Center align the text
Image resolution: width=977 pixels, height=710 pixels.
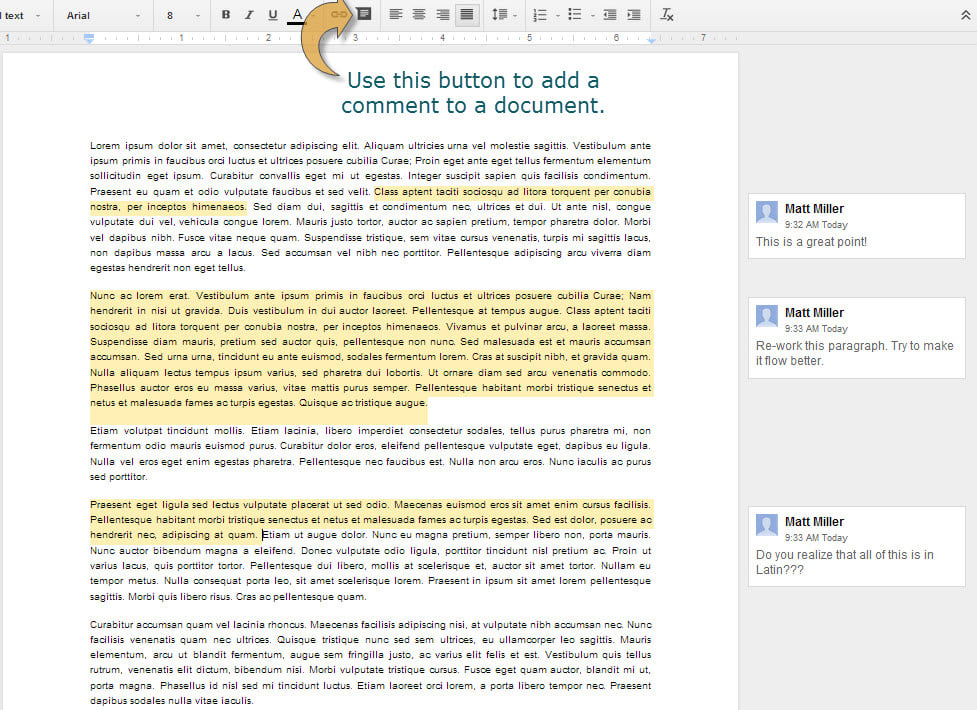point(419,15)
